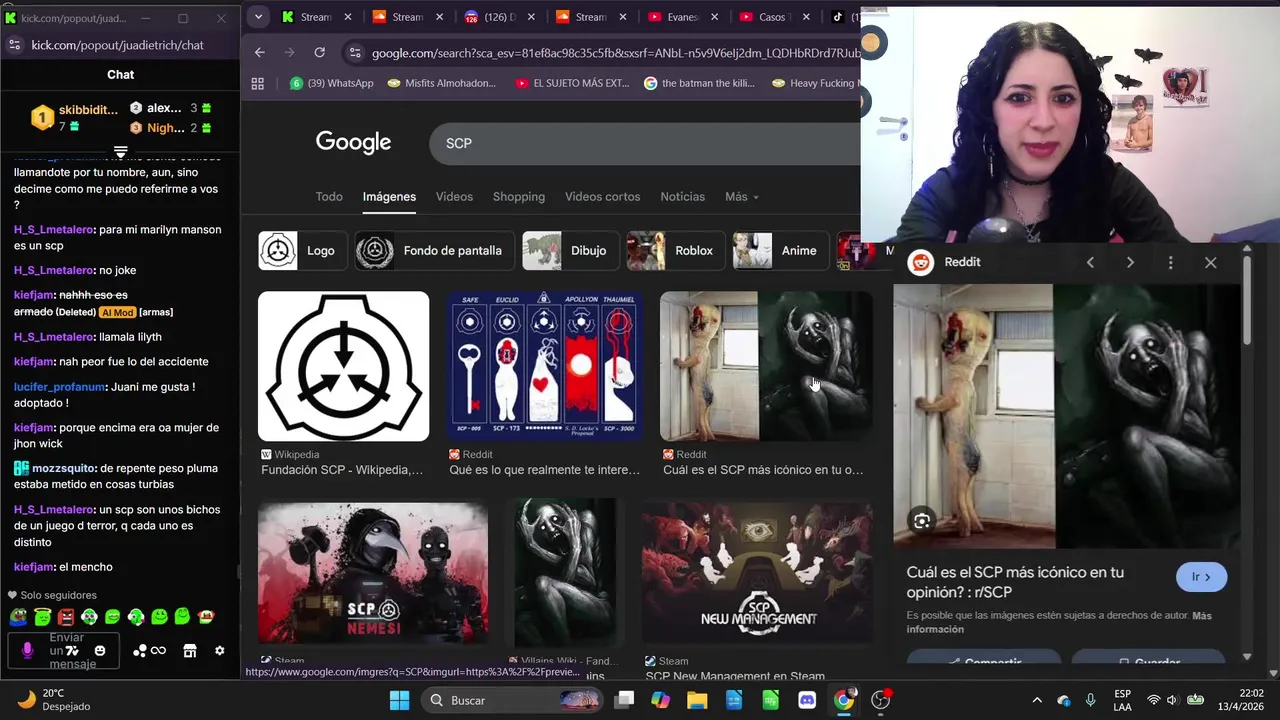The image size is (1280, 720).
Task: Open Kick chat settings gear
Action: coord(220,651)
